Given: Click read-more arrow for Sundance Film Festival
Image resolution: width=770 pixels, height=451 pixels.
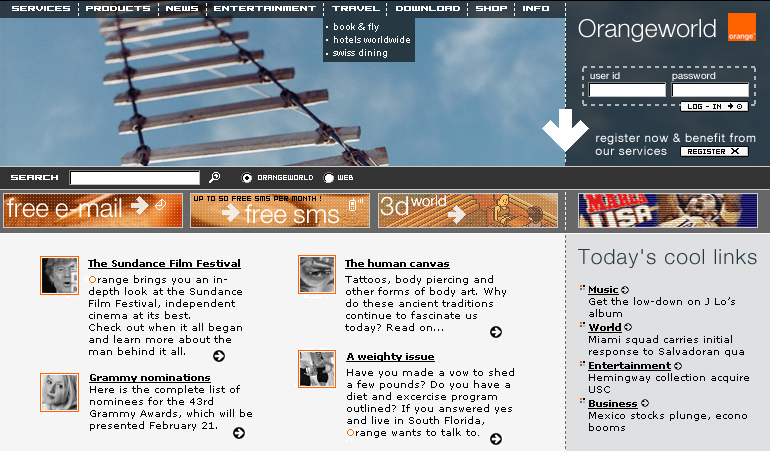Looking at the screenshot, I should [x=219, y=356].
